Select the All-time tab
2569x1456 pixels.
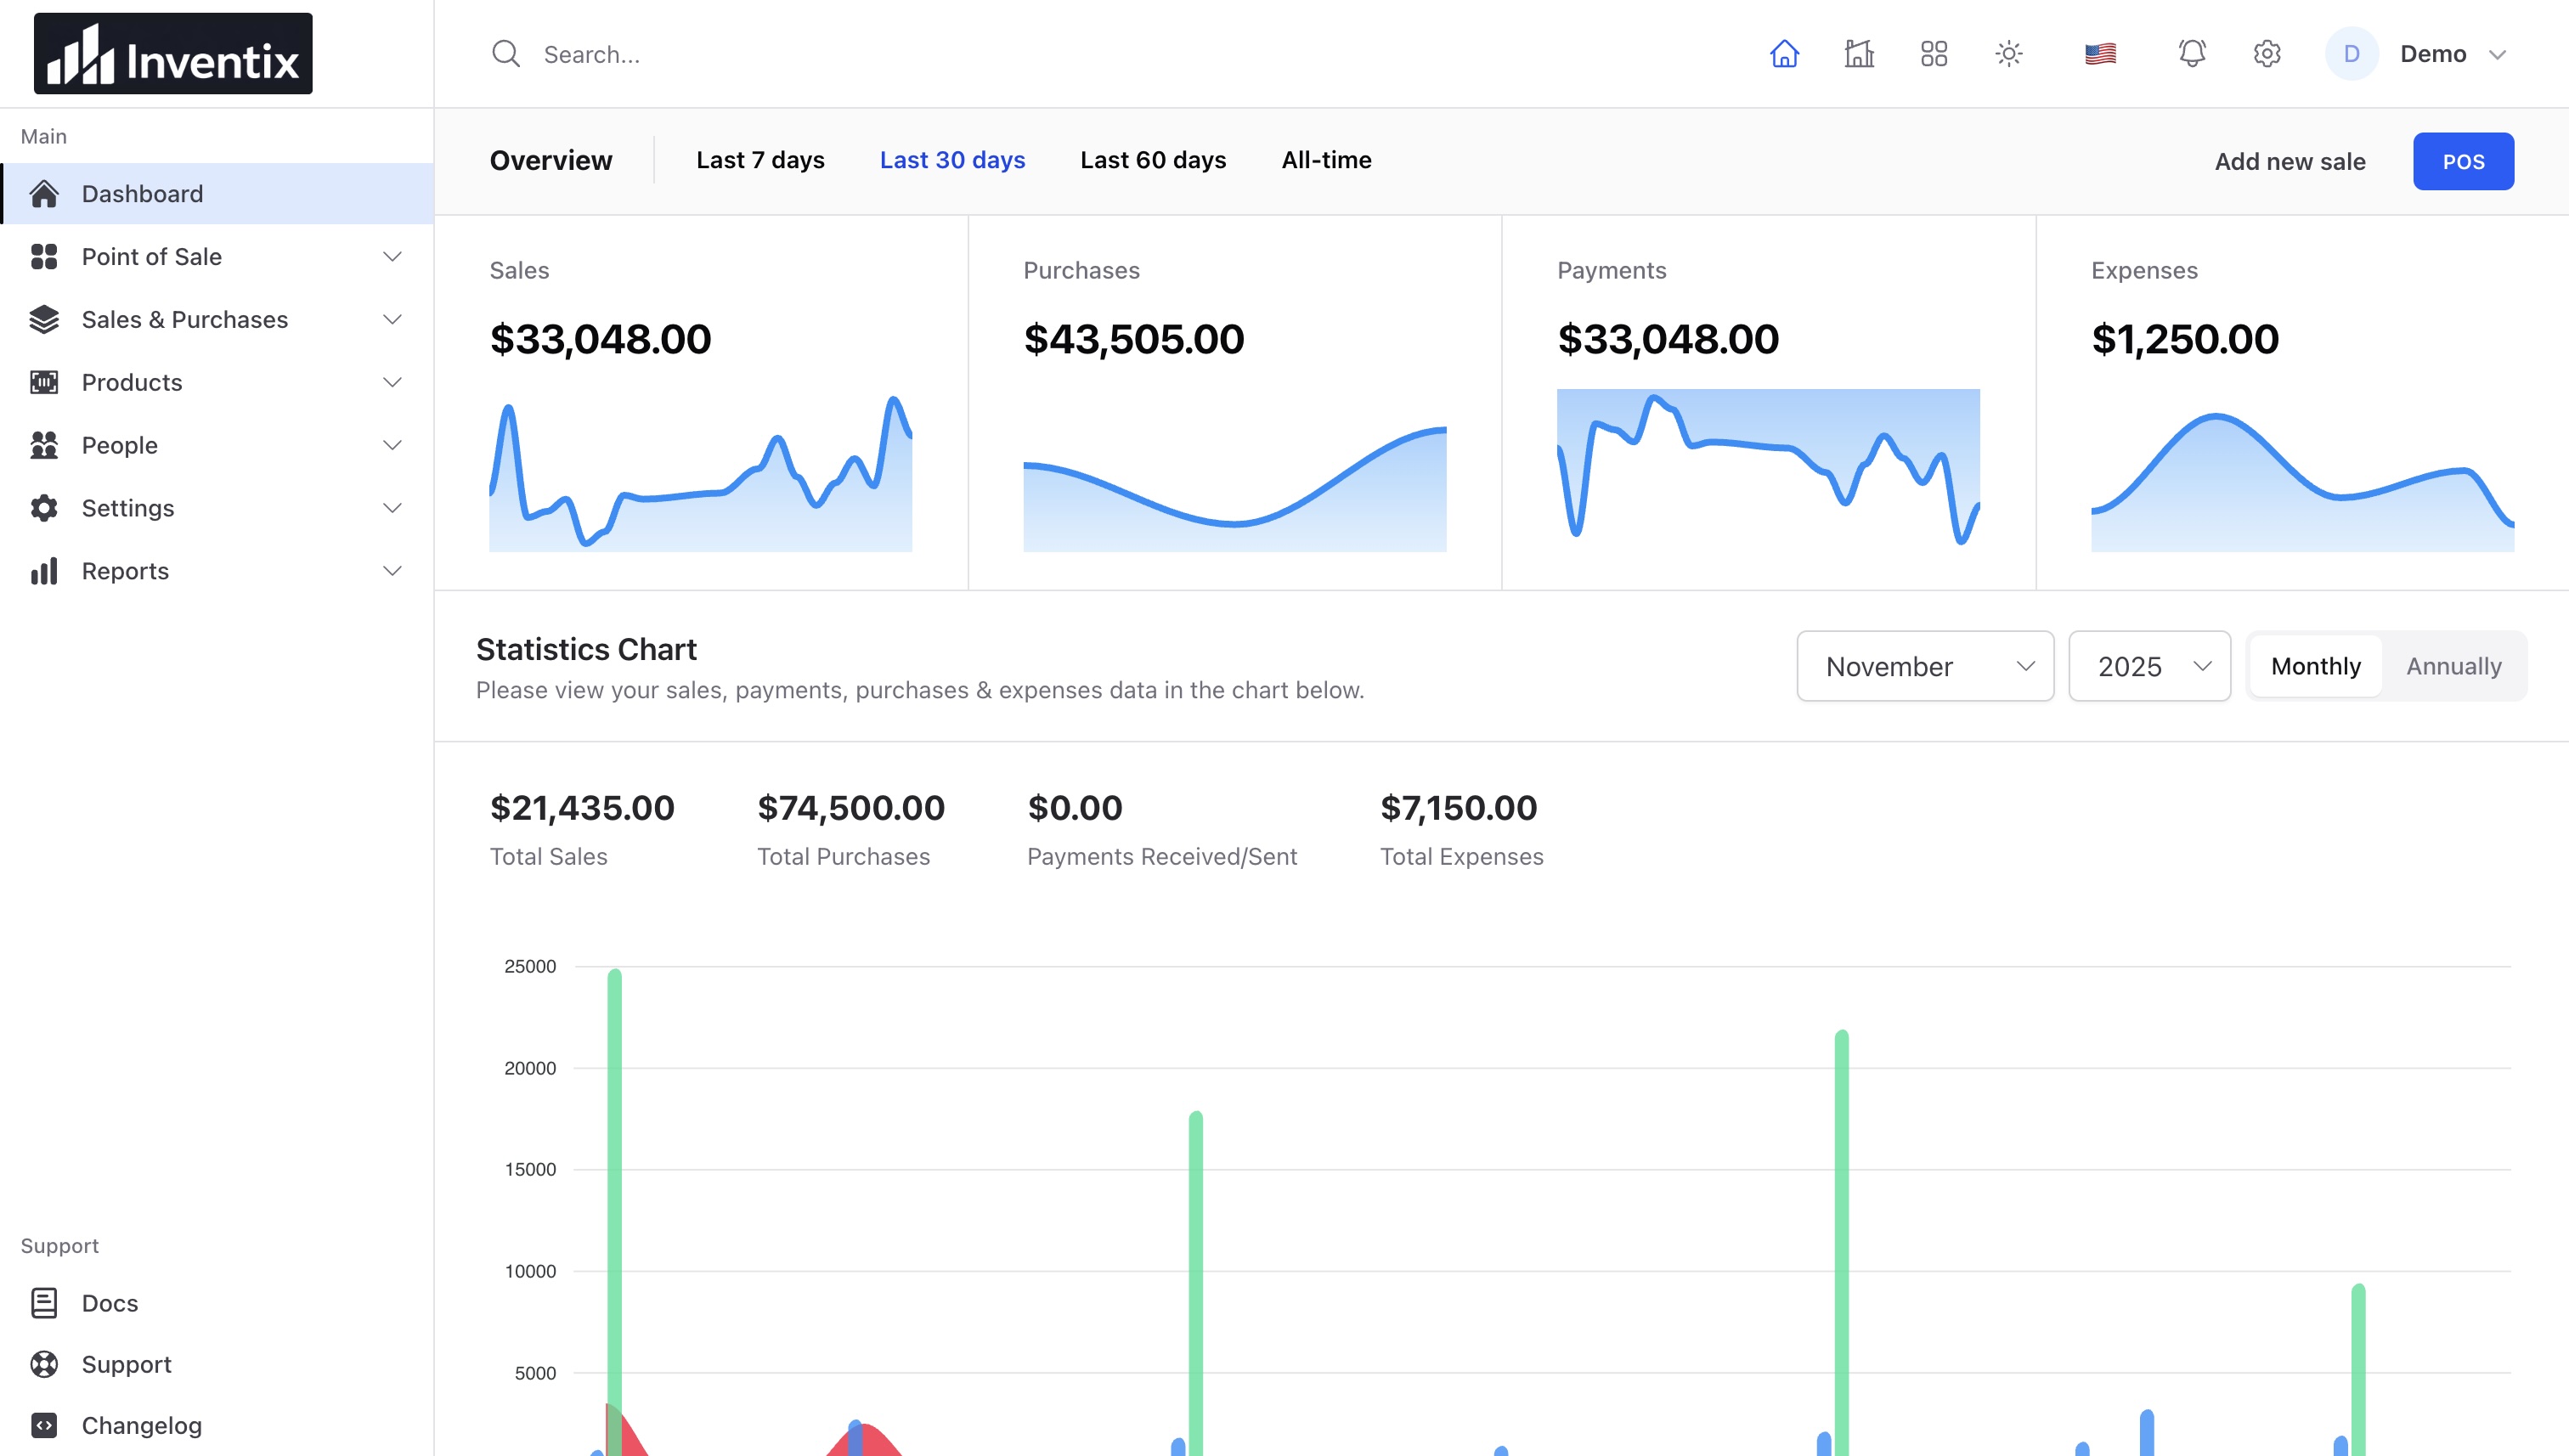pyautogui.click(x=1326, y=160)
